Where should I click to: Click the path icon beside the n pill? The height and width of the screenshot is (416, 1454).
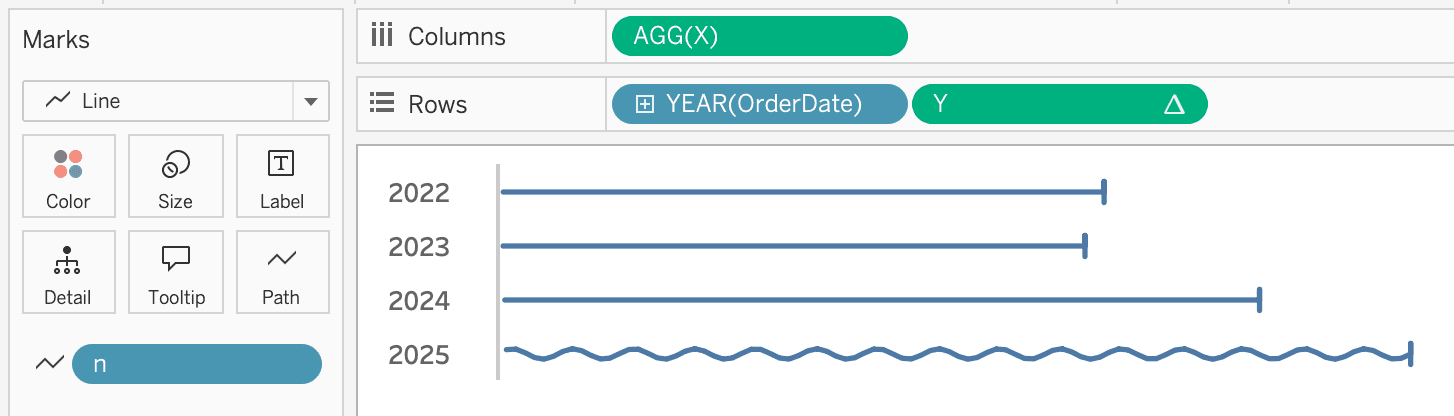(49, 365)
